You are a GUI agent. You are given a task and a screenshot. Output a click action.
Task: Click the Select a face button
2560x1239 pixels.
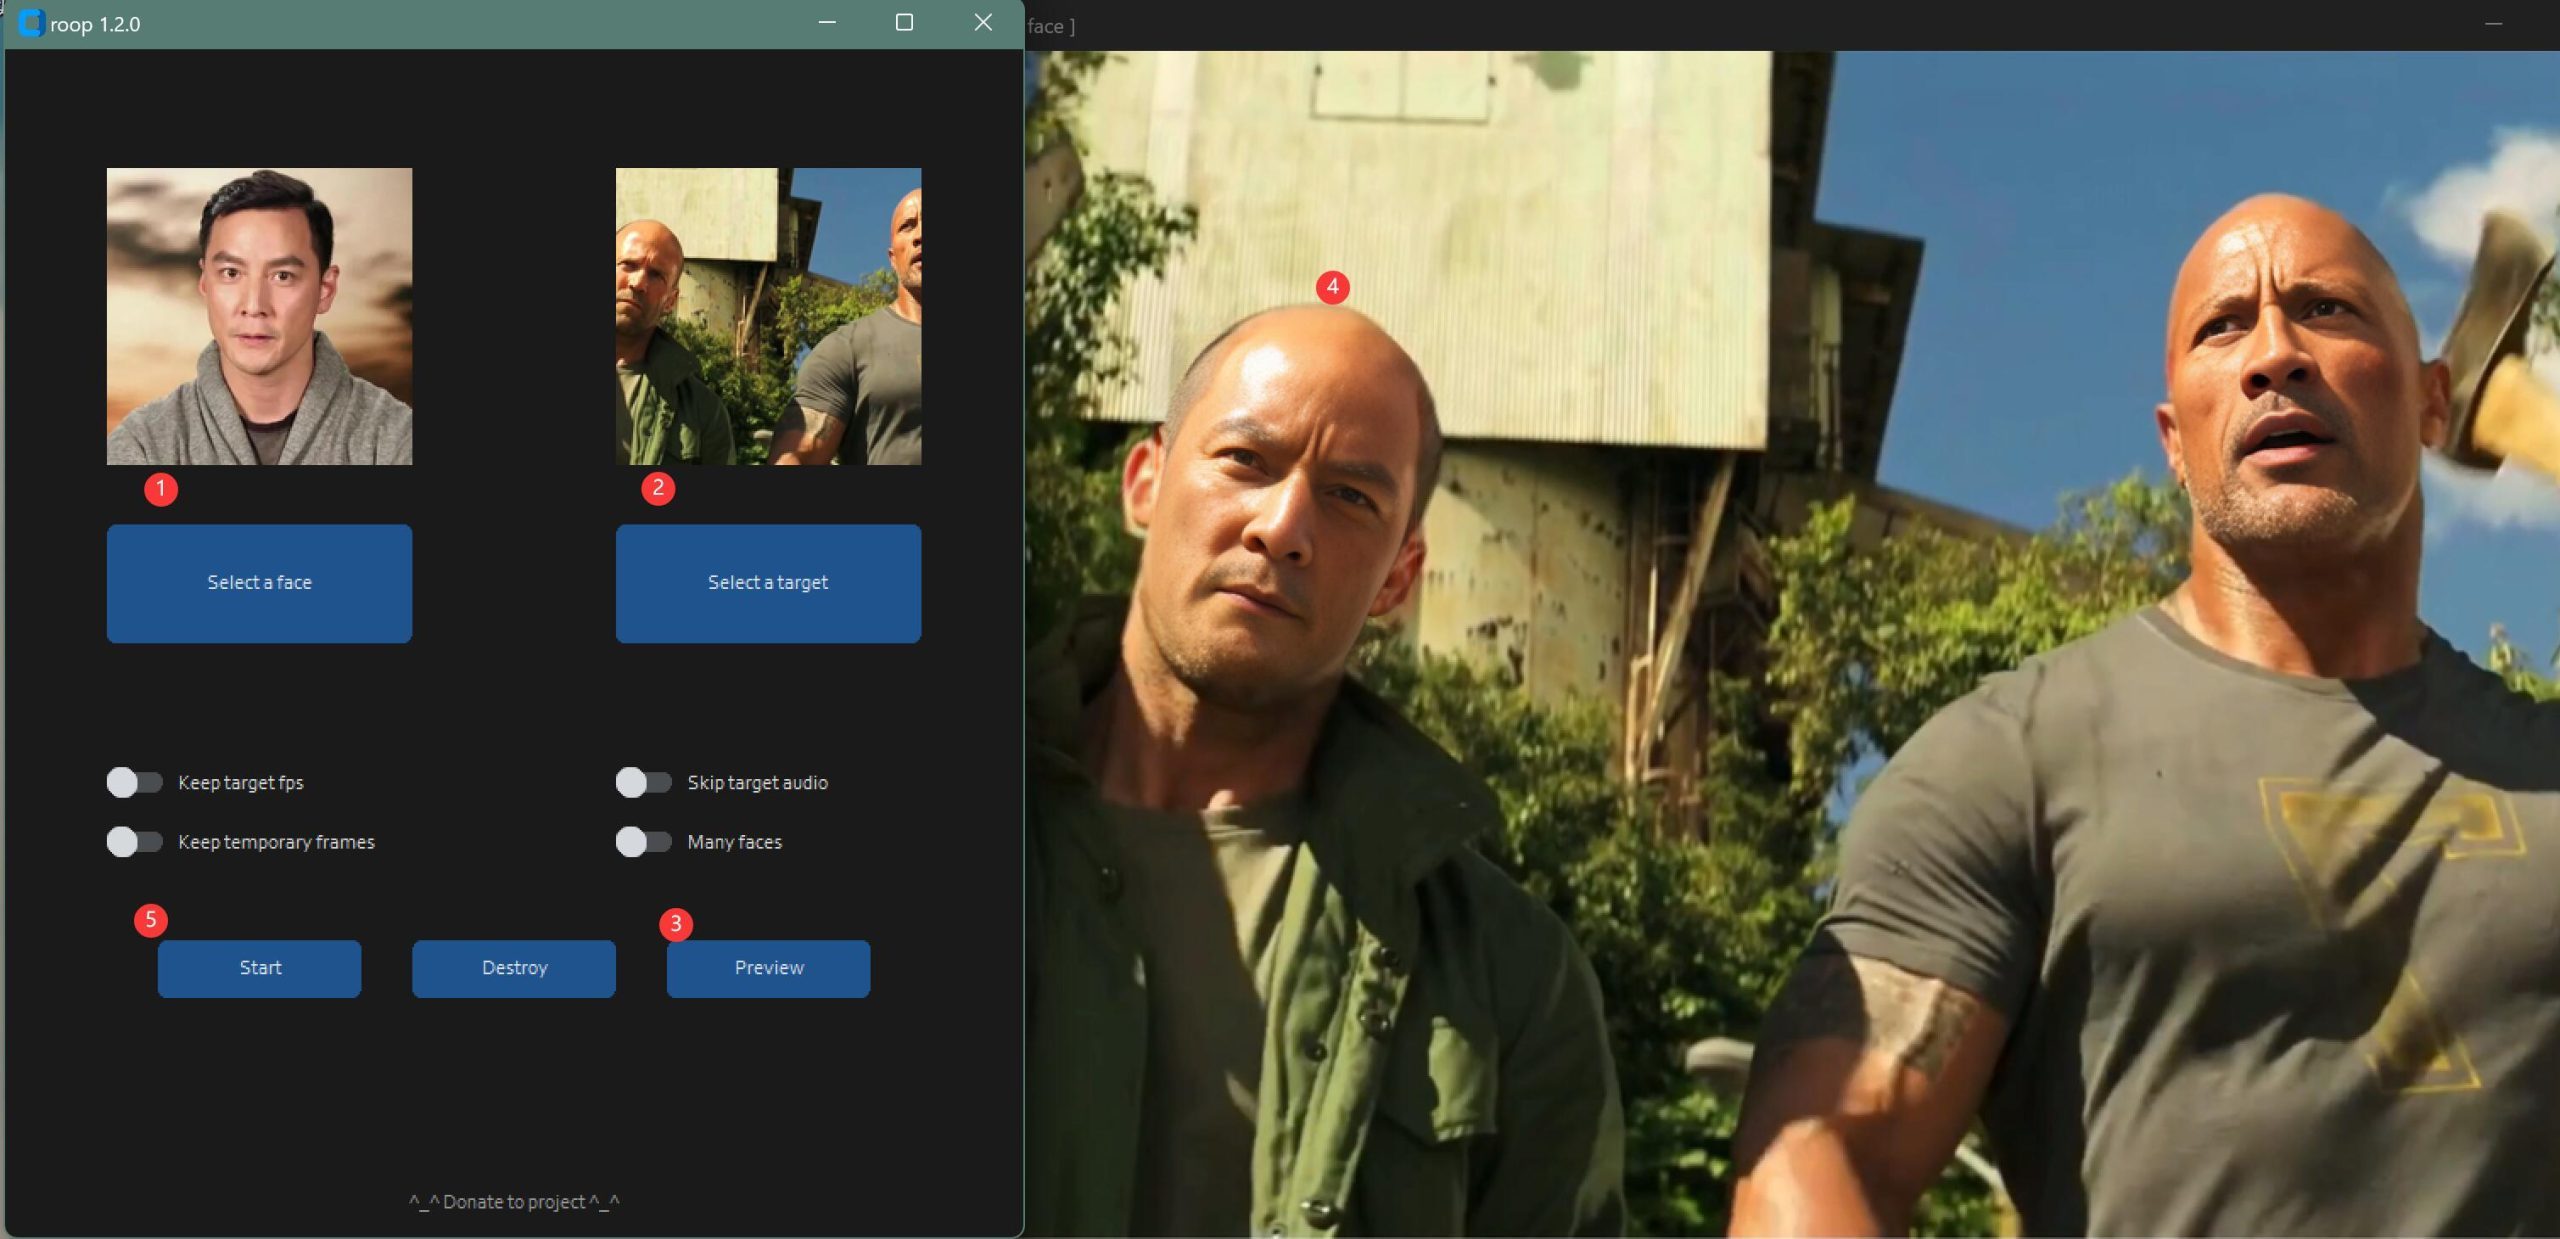259,583
